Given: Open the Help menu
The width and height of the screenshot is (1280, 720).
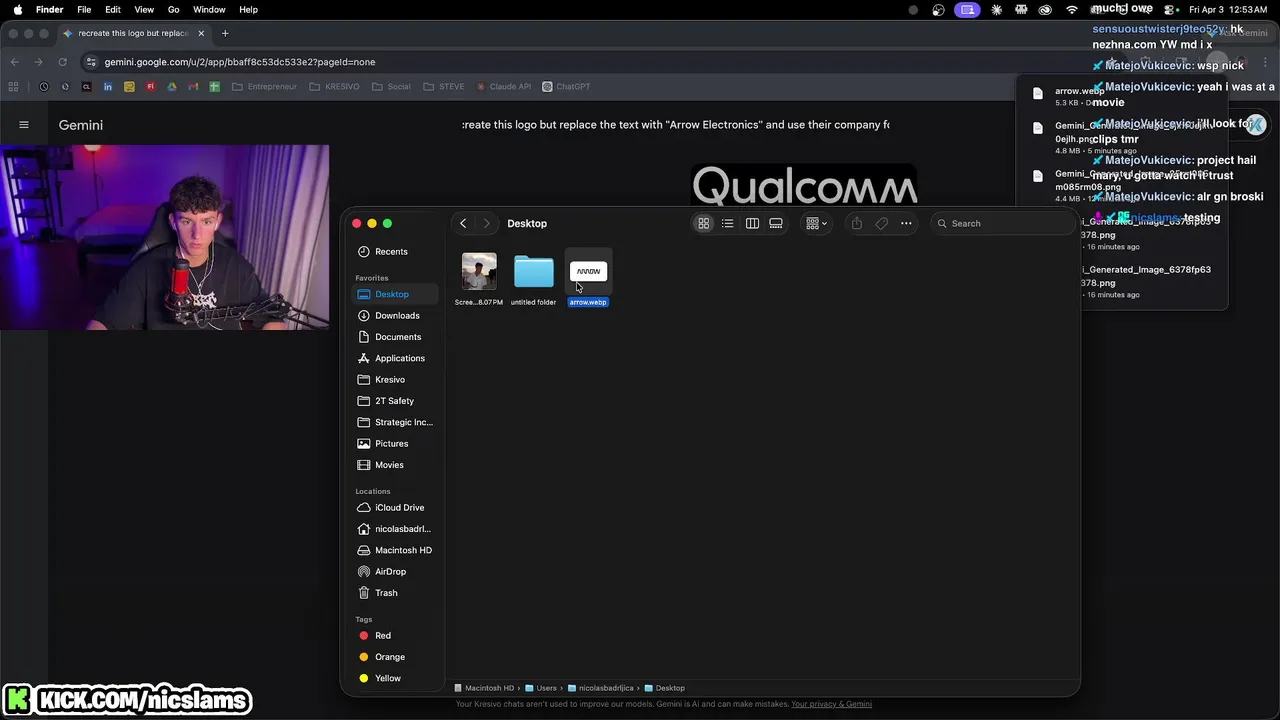Looking at the screenshot, I should (248, 9).
